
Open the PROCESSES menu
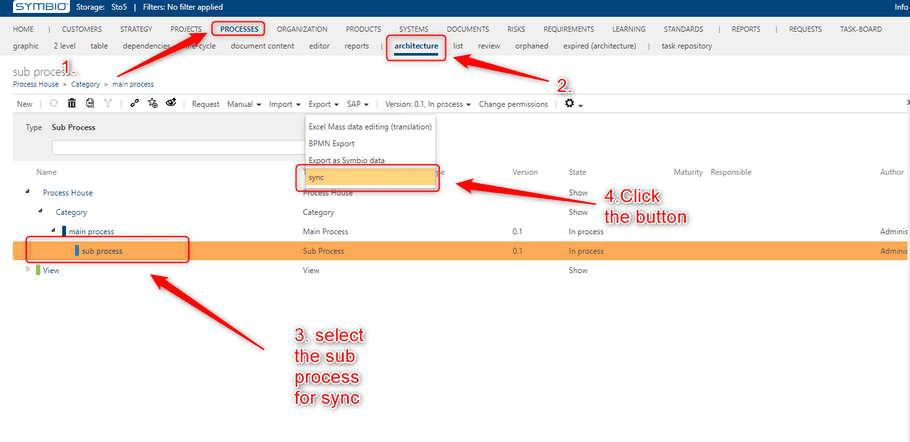239,29
